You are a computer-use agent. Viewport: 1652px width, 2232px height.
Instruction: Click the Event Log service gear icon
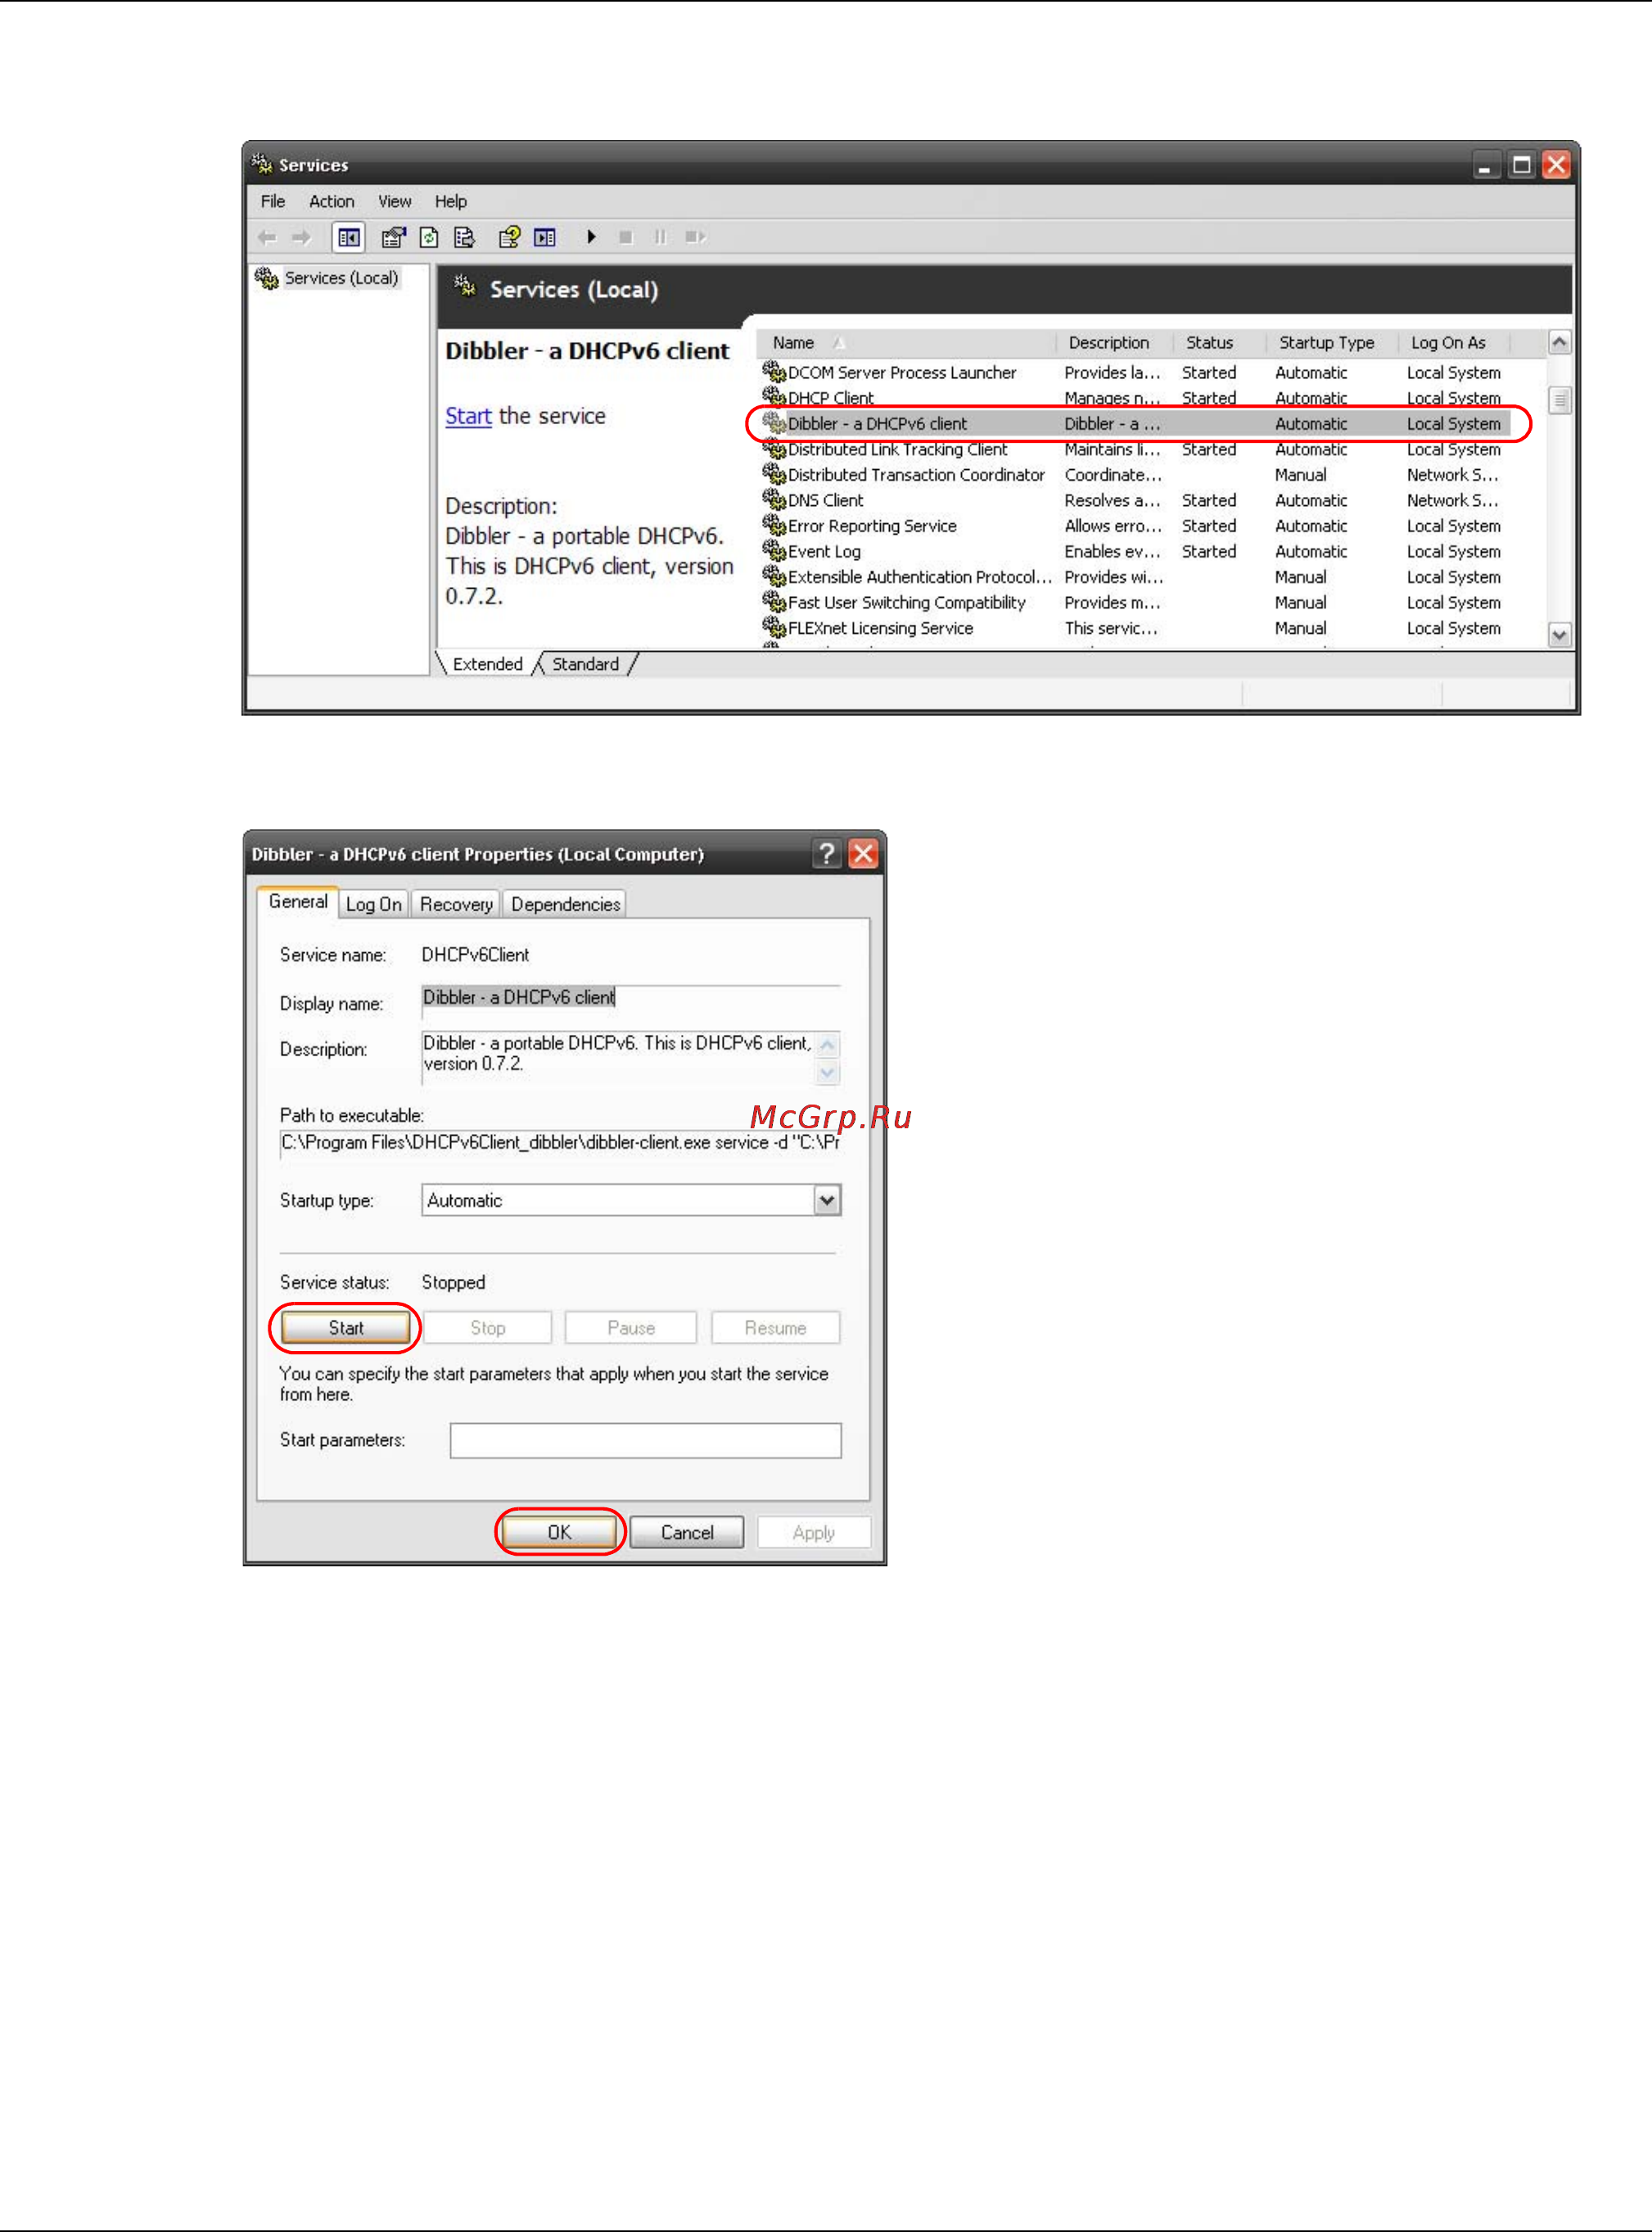(x=774, y=550)
